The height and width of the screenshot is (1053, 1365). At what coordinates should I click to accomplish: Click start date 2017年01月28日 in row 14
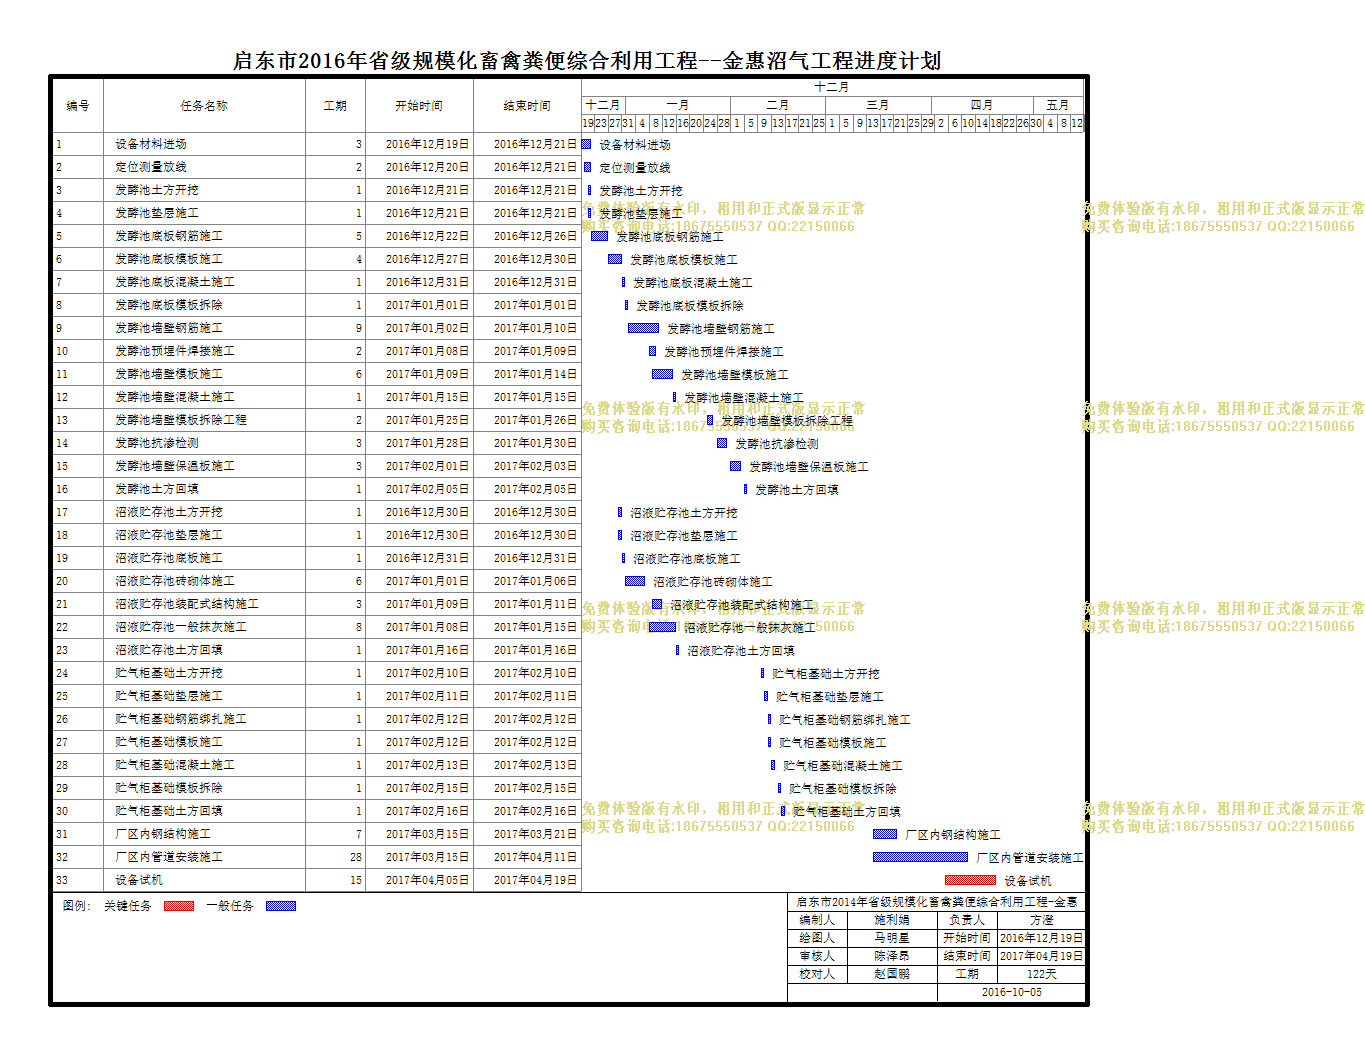pyautogui.click(x=427, y=443)
